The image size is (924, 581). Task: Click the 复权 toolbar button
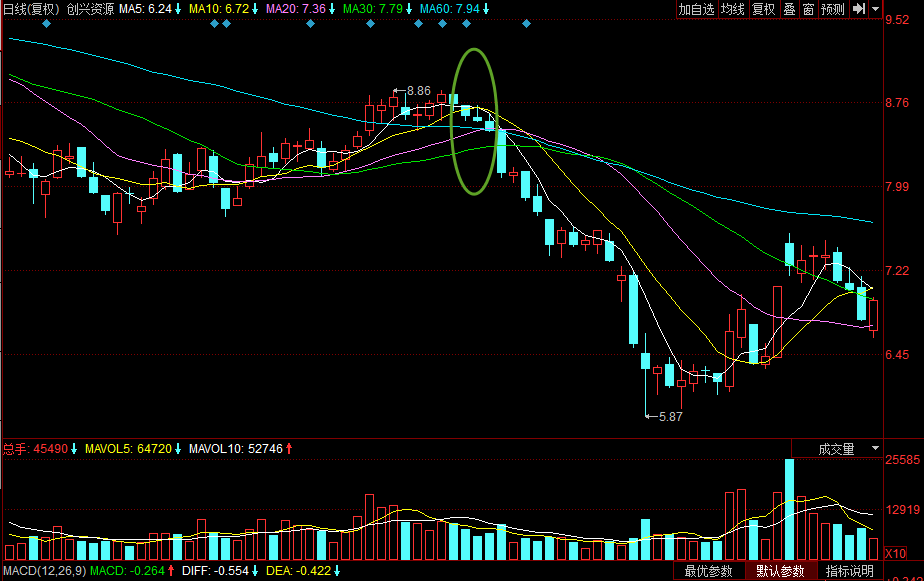click(x=764, y=9)
